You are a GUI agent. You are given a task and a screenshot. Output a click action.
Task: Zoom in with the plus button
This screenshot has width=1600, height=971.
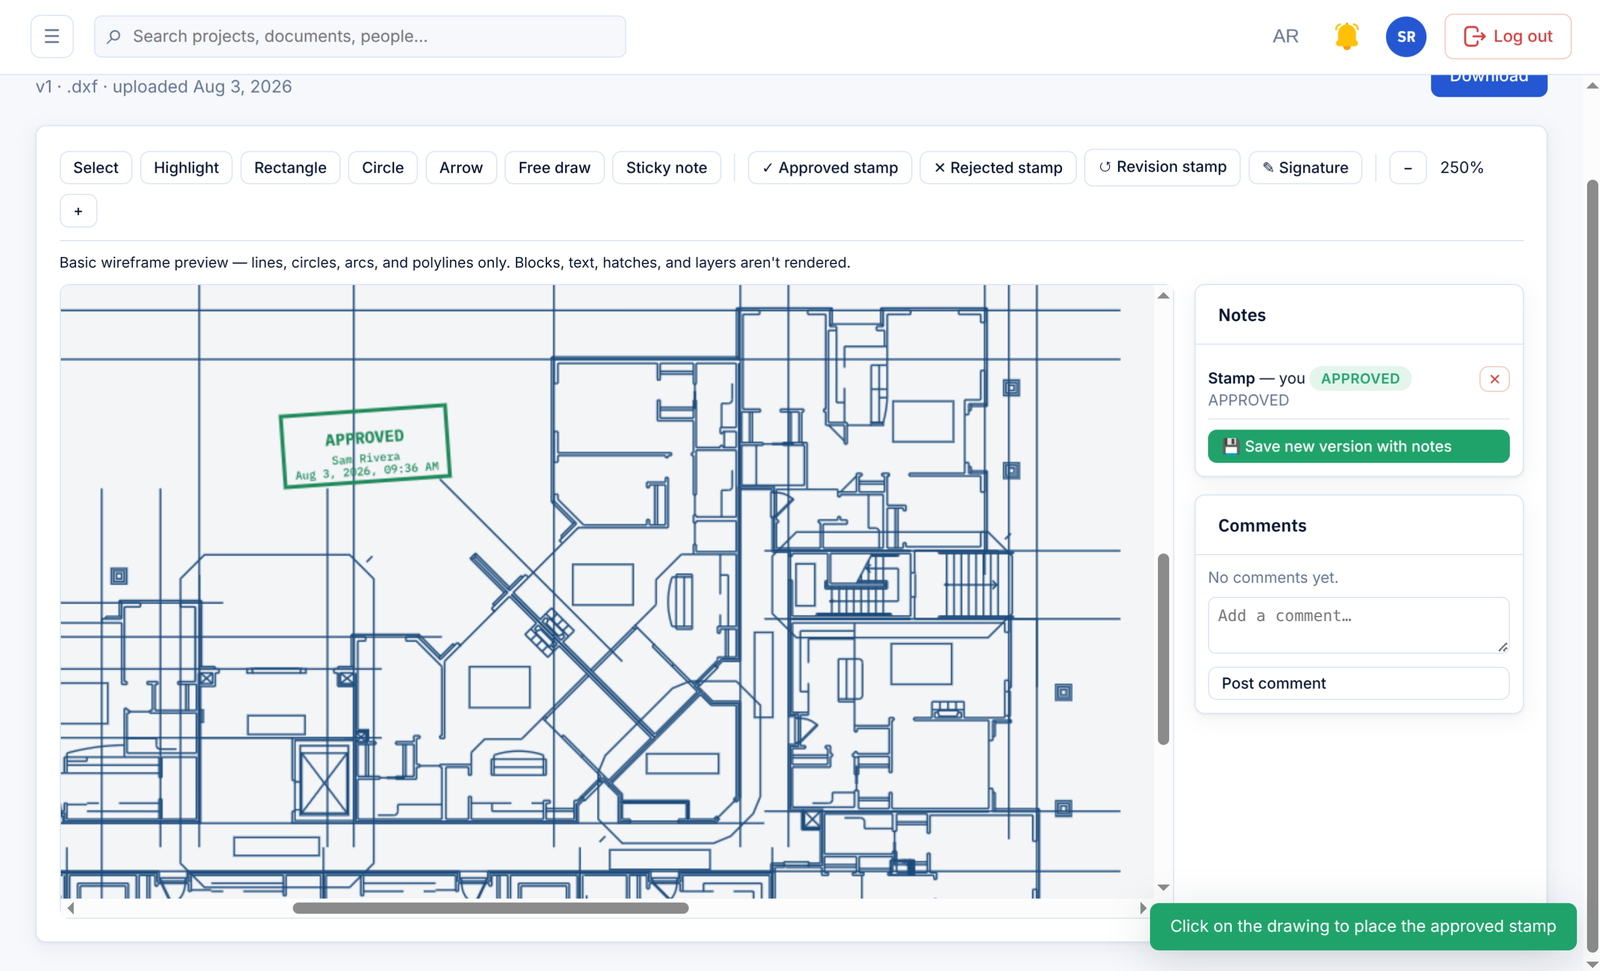point(78,211)
